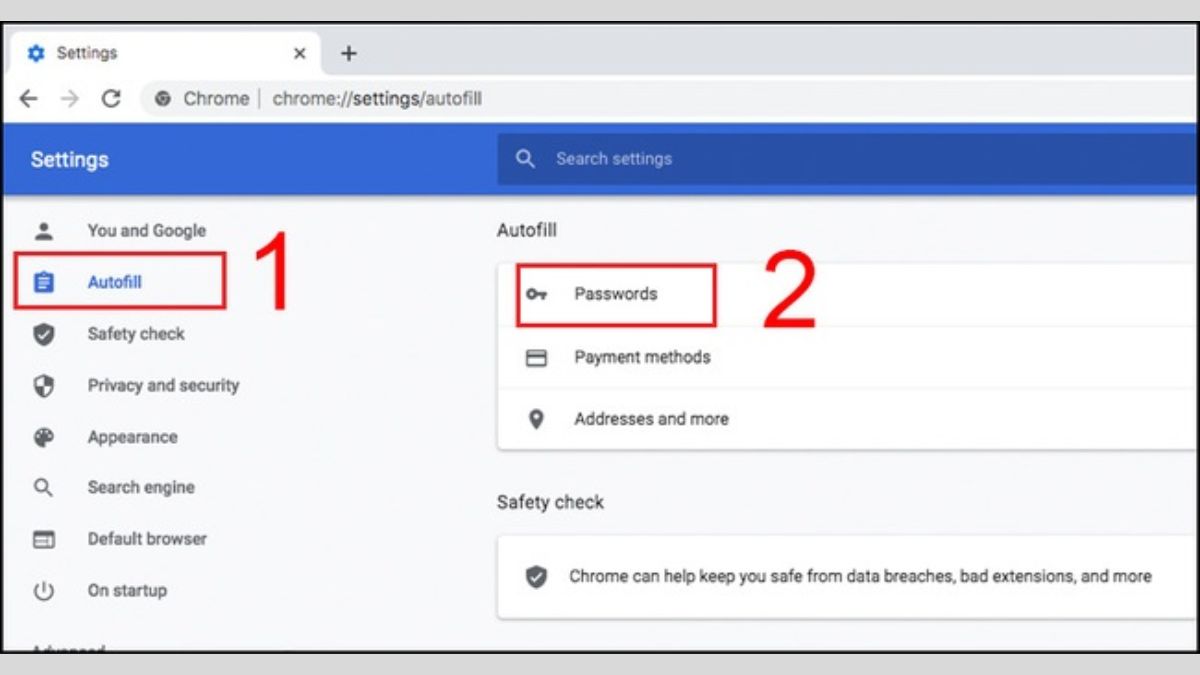
Task: Open a new tab with plus button
Action: (348, 54)
